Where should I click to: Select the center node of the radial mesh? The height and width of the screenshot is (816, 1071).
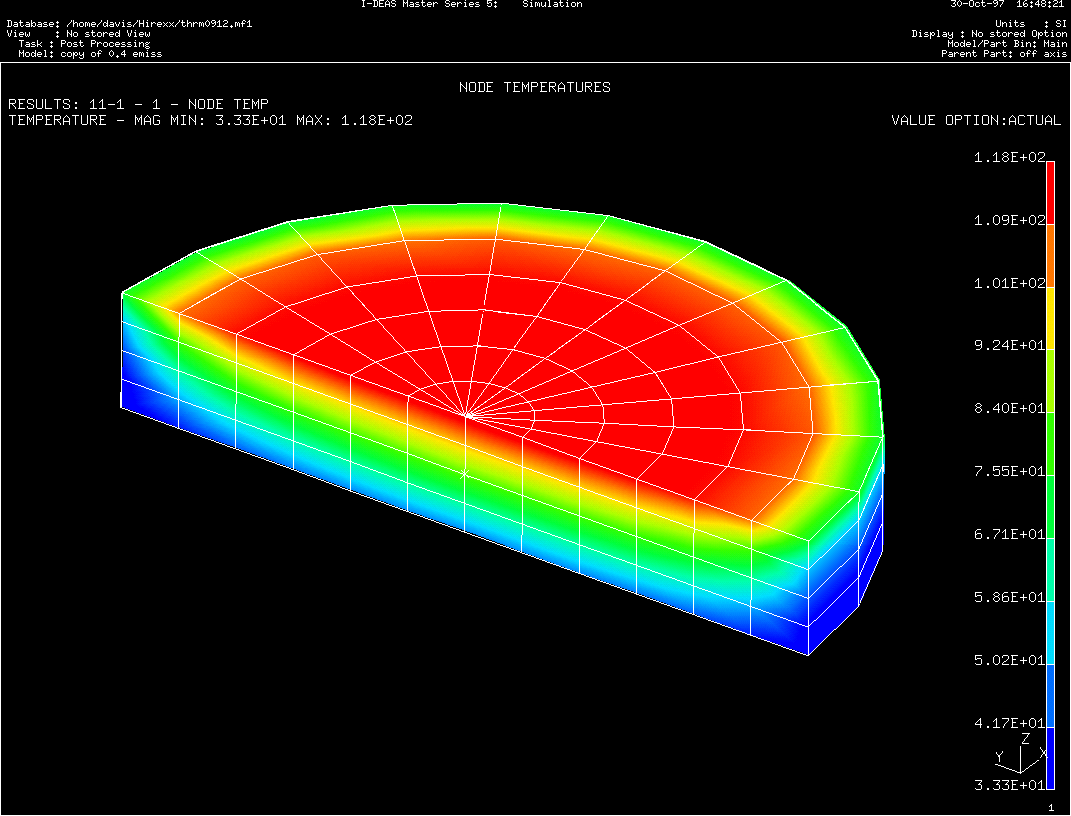pyautogui.click(x=468, y=414)
